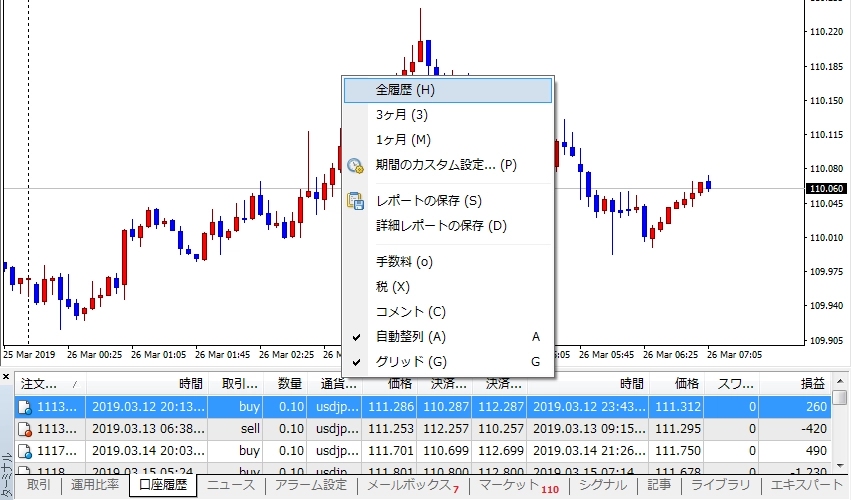Viewport: 851px width, 500px height.
Task: Click profit value -420
Action: [813, 429]
